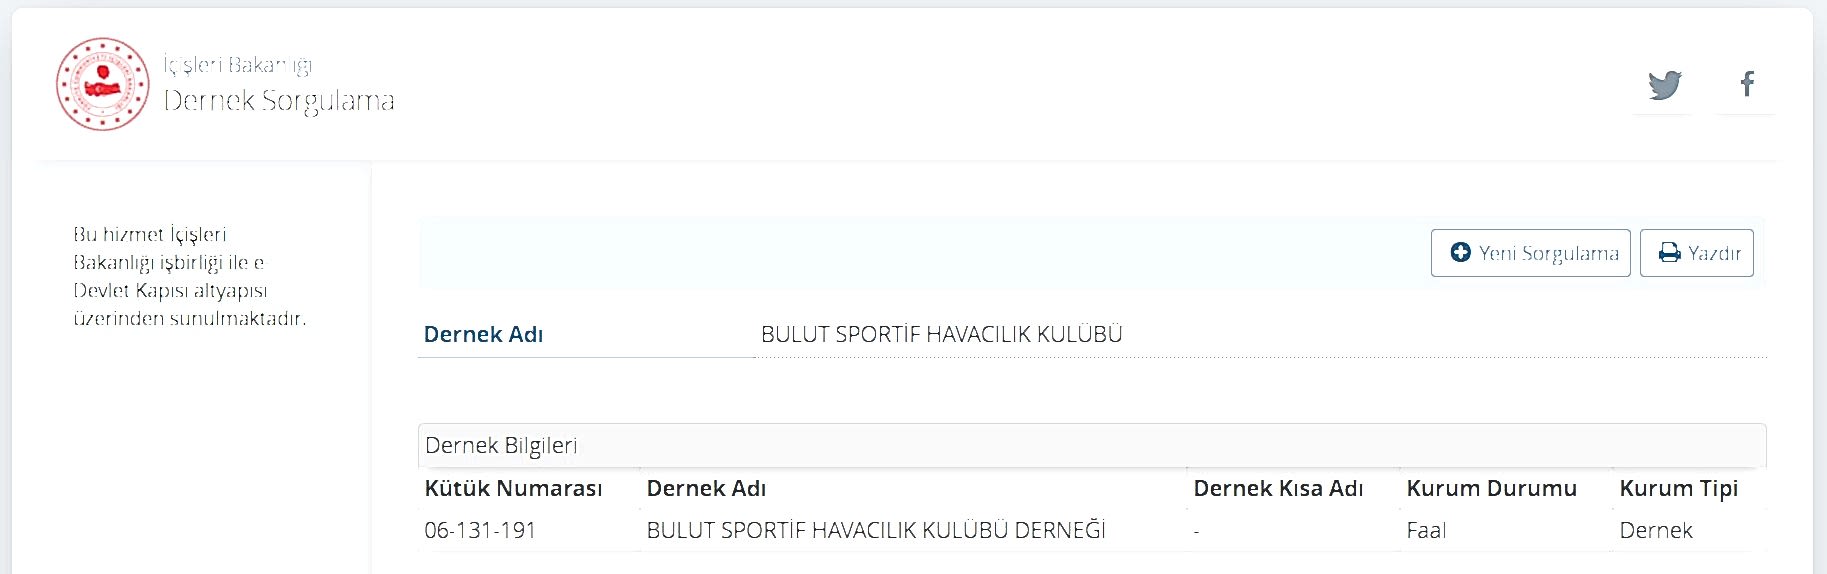Click the Kurum Durumu column header
Screen dimensions: 1827x574
(1492, 488)
